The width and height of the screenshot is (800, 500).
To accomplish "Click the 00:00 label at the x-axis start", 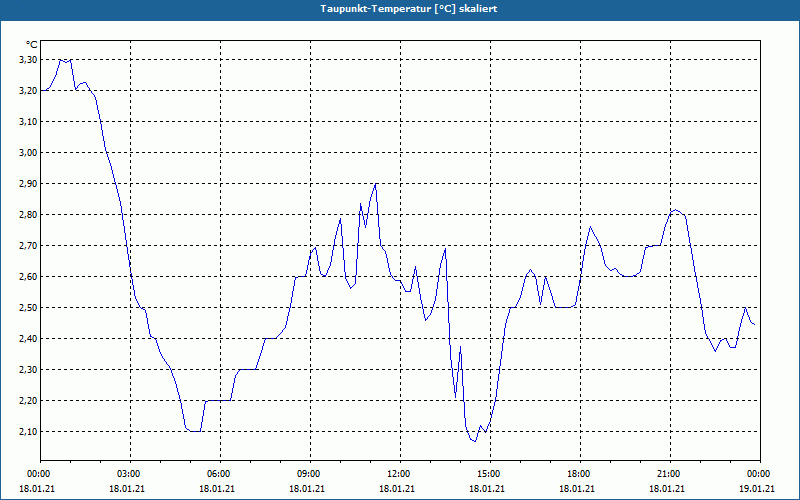I will 37,474.
